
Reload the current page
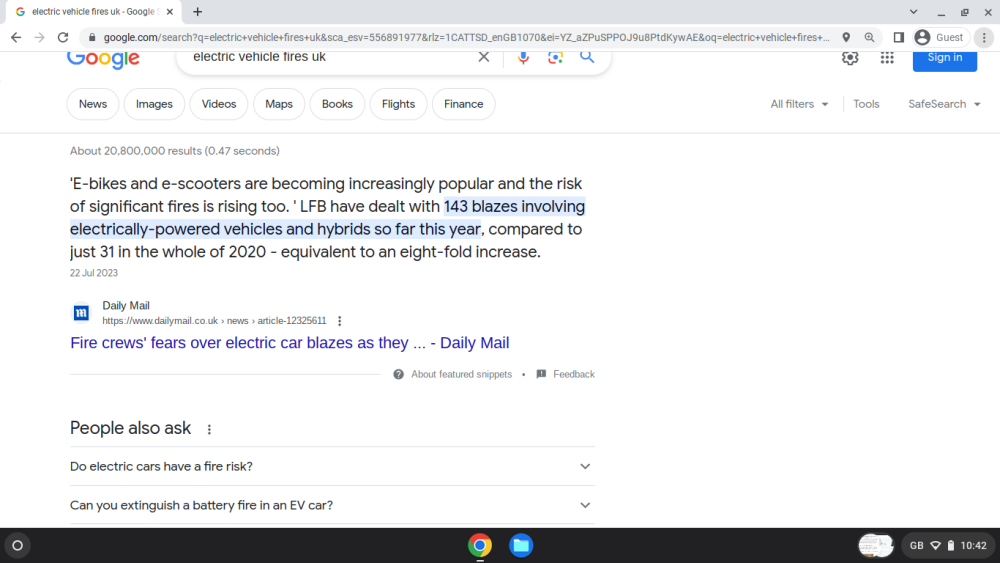(x=62, y=38)
